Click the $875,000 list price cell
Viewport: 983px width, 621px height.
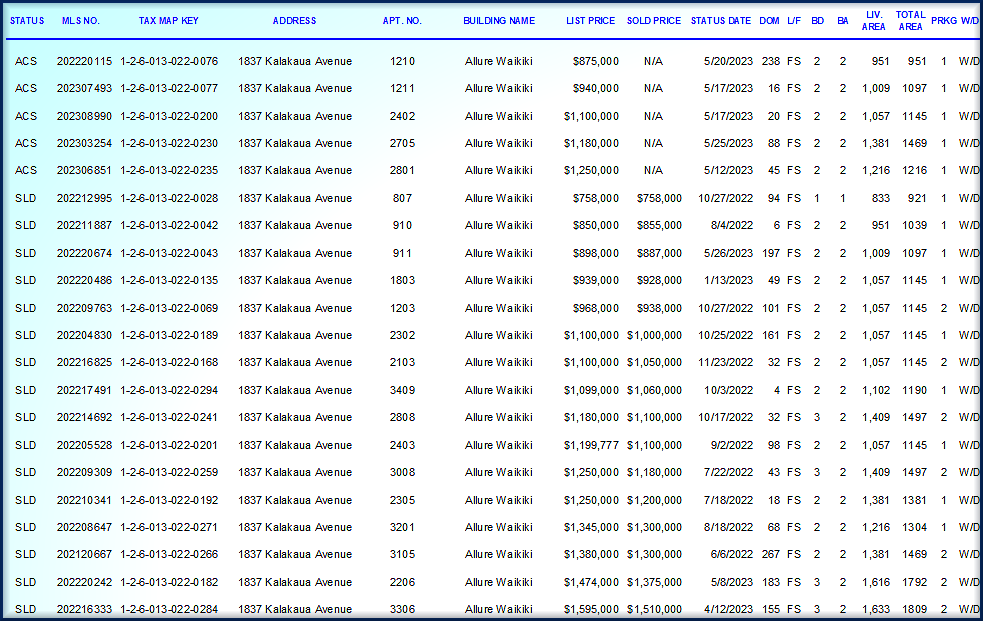(596, 61)
